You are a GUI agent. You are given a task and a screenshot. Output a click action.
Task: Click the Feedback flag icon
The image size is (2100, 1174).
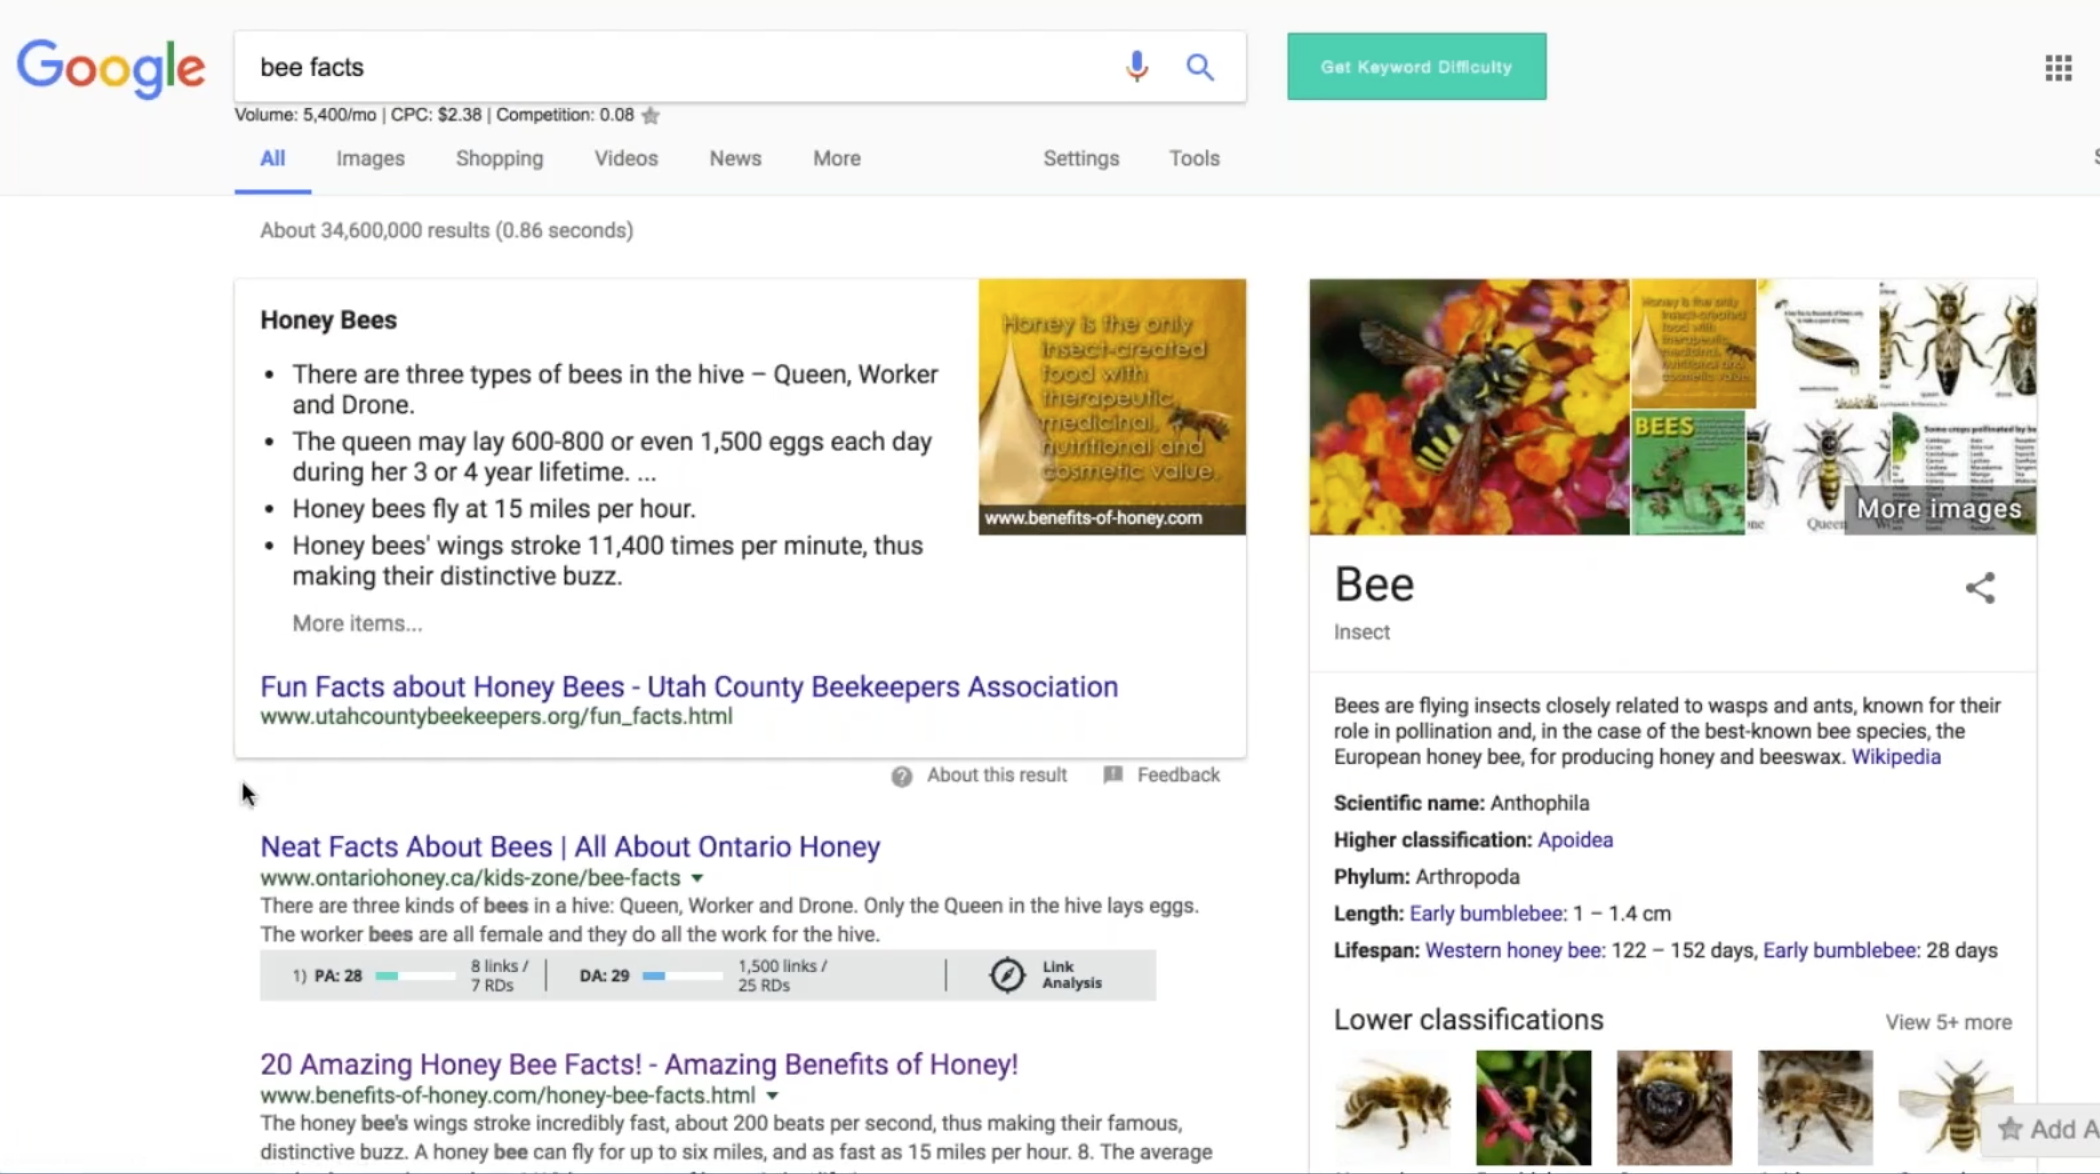(1113, 775)
